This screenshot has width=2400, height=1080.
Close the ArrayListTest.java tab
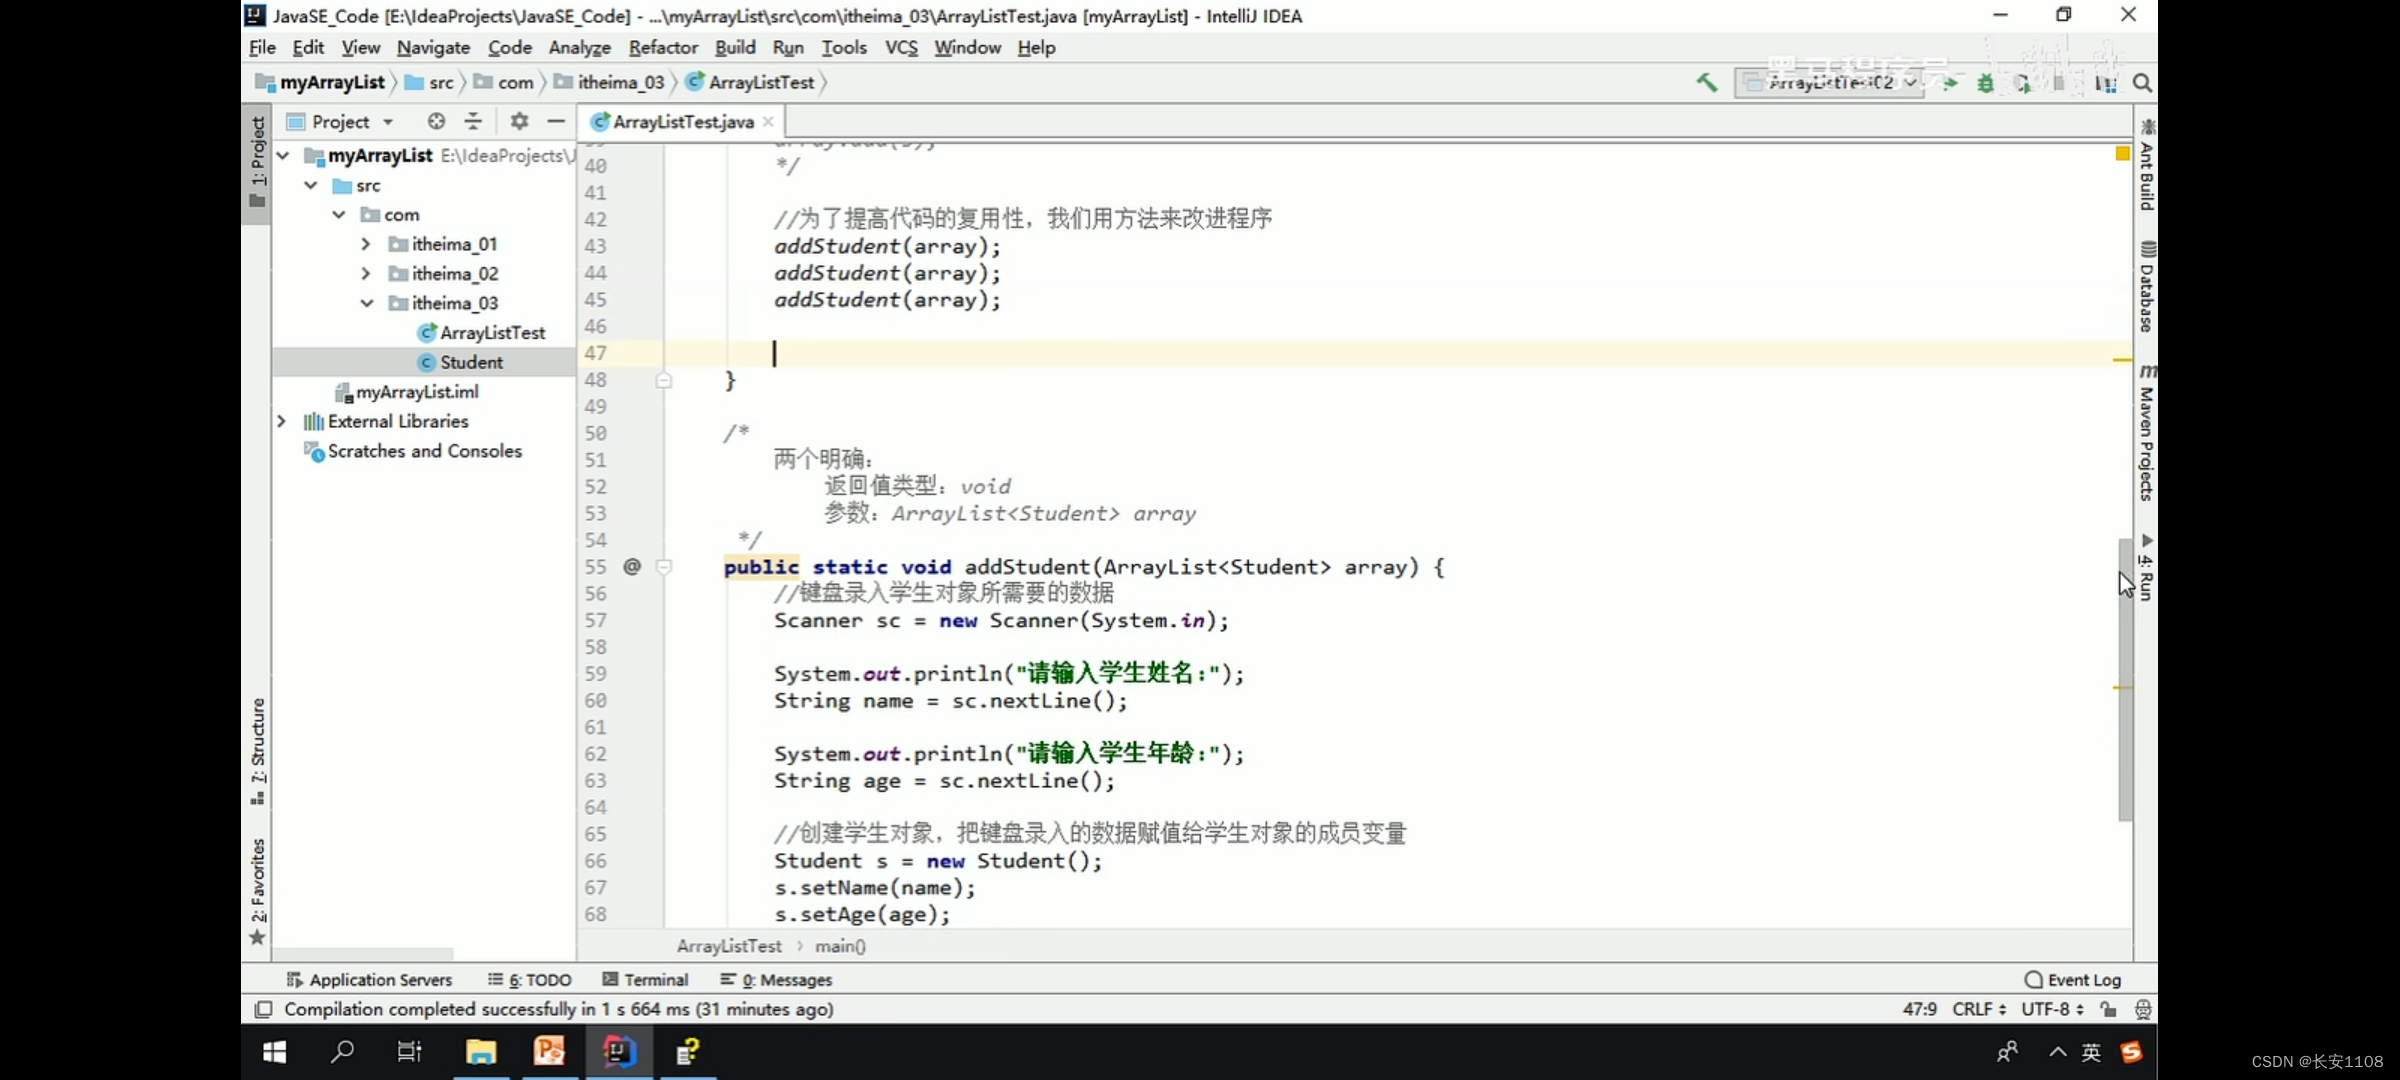coord(768,122)
